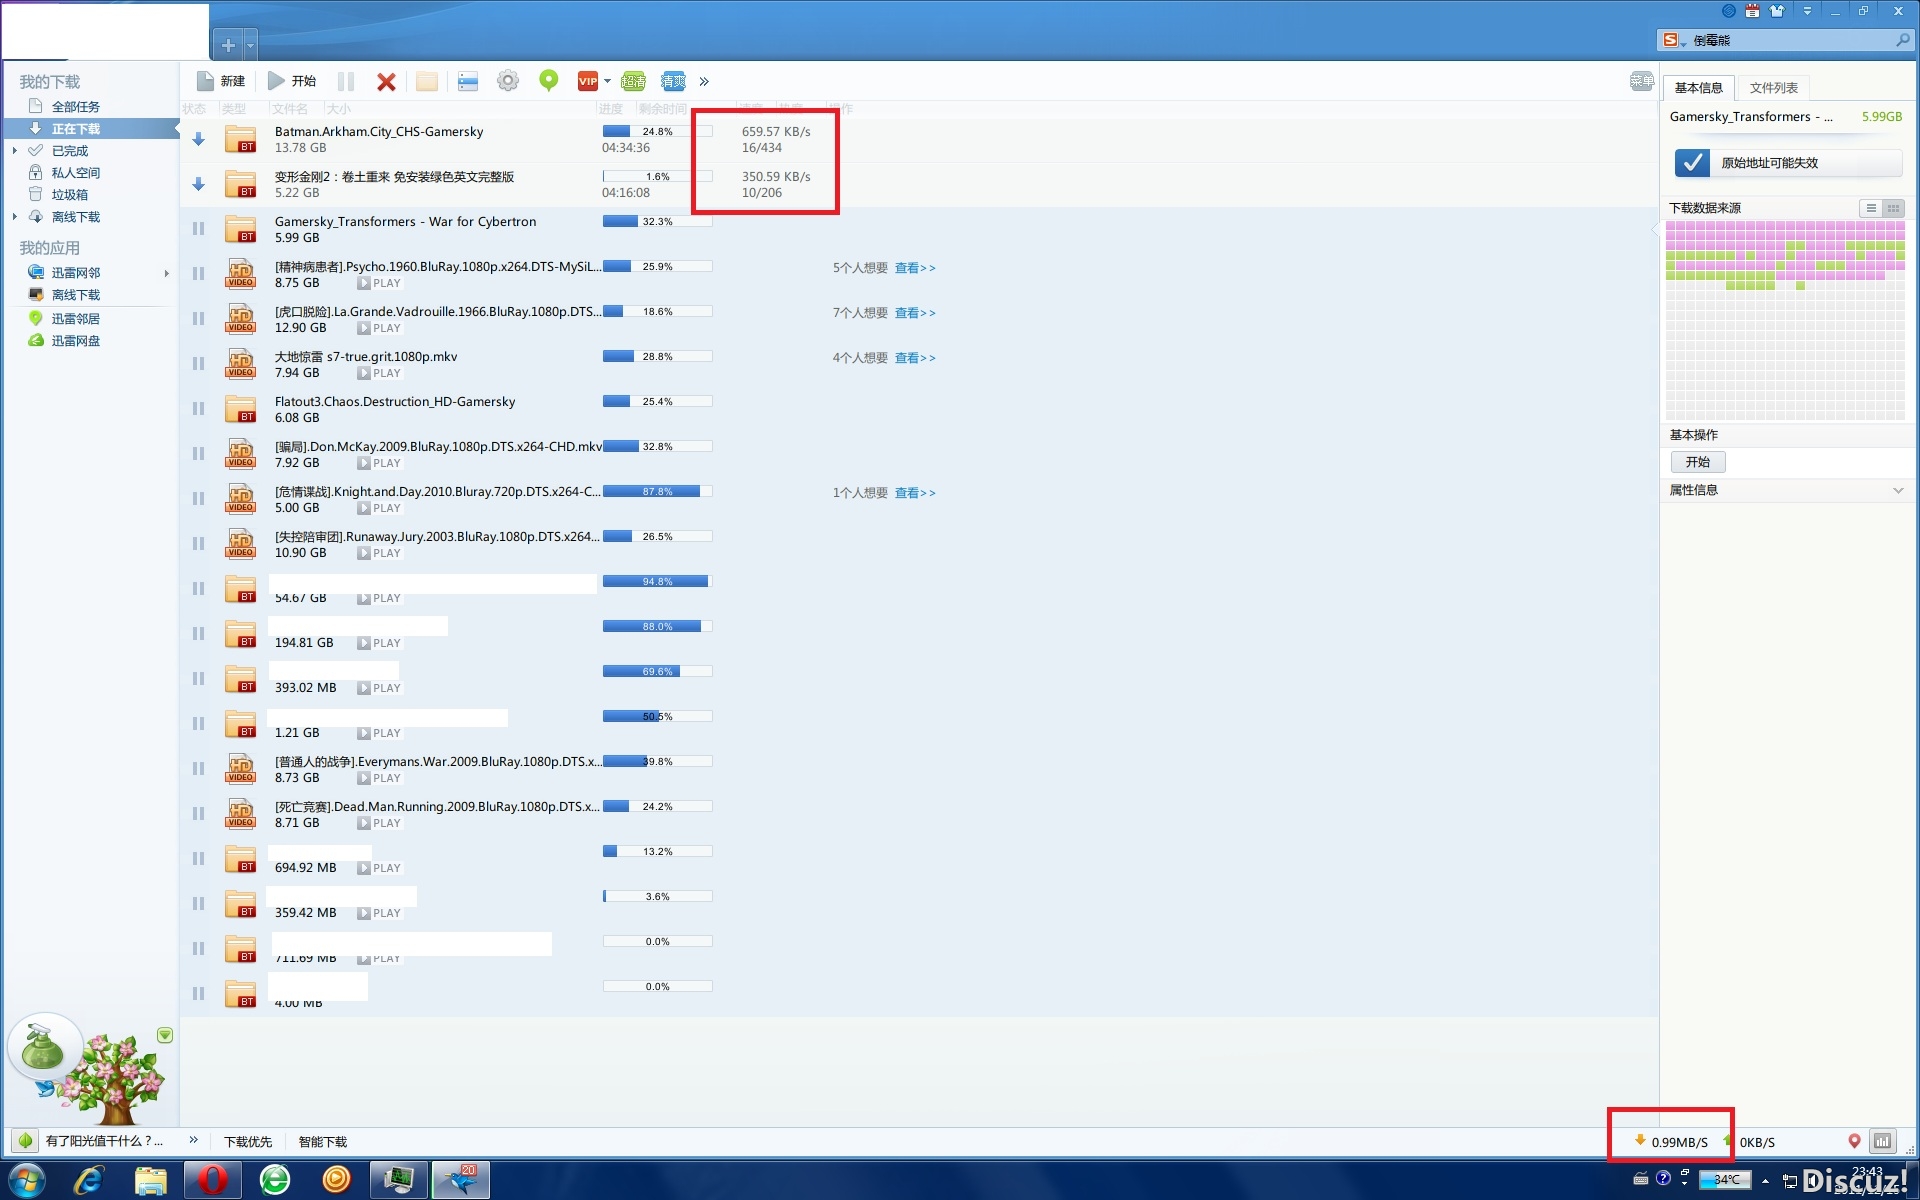The height and width of the screenshot is (1200, 1920).
Task: Collapse the tree widget with green arrow
Action: pos(165,1035)
